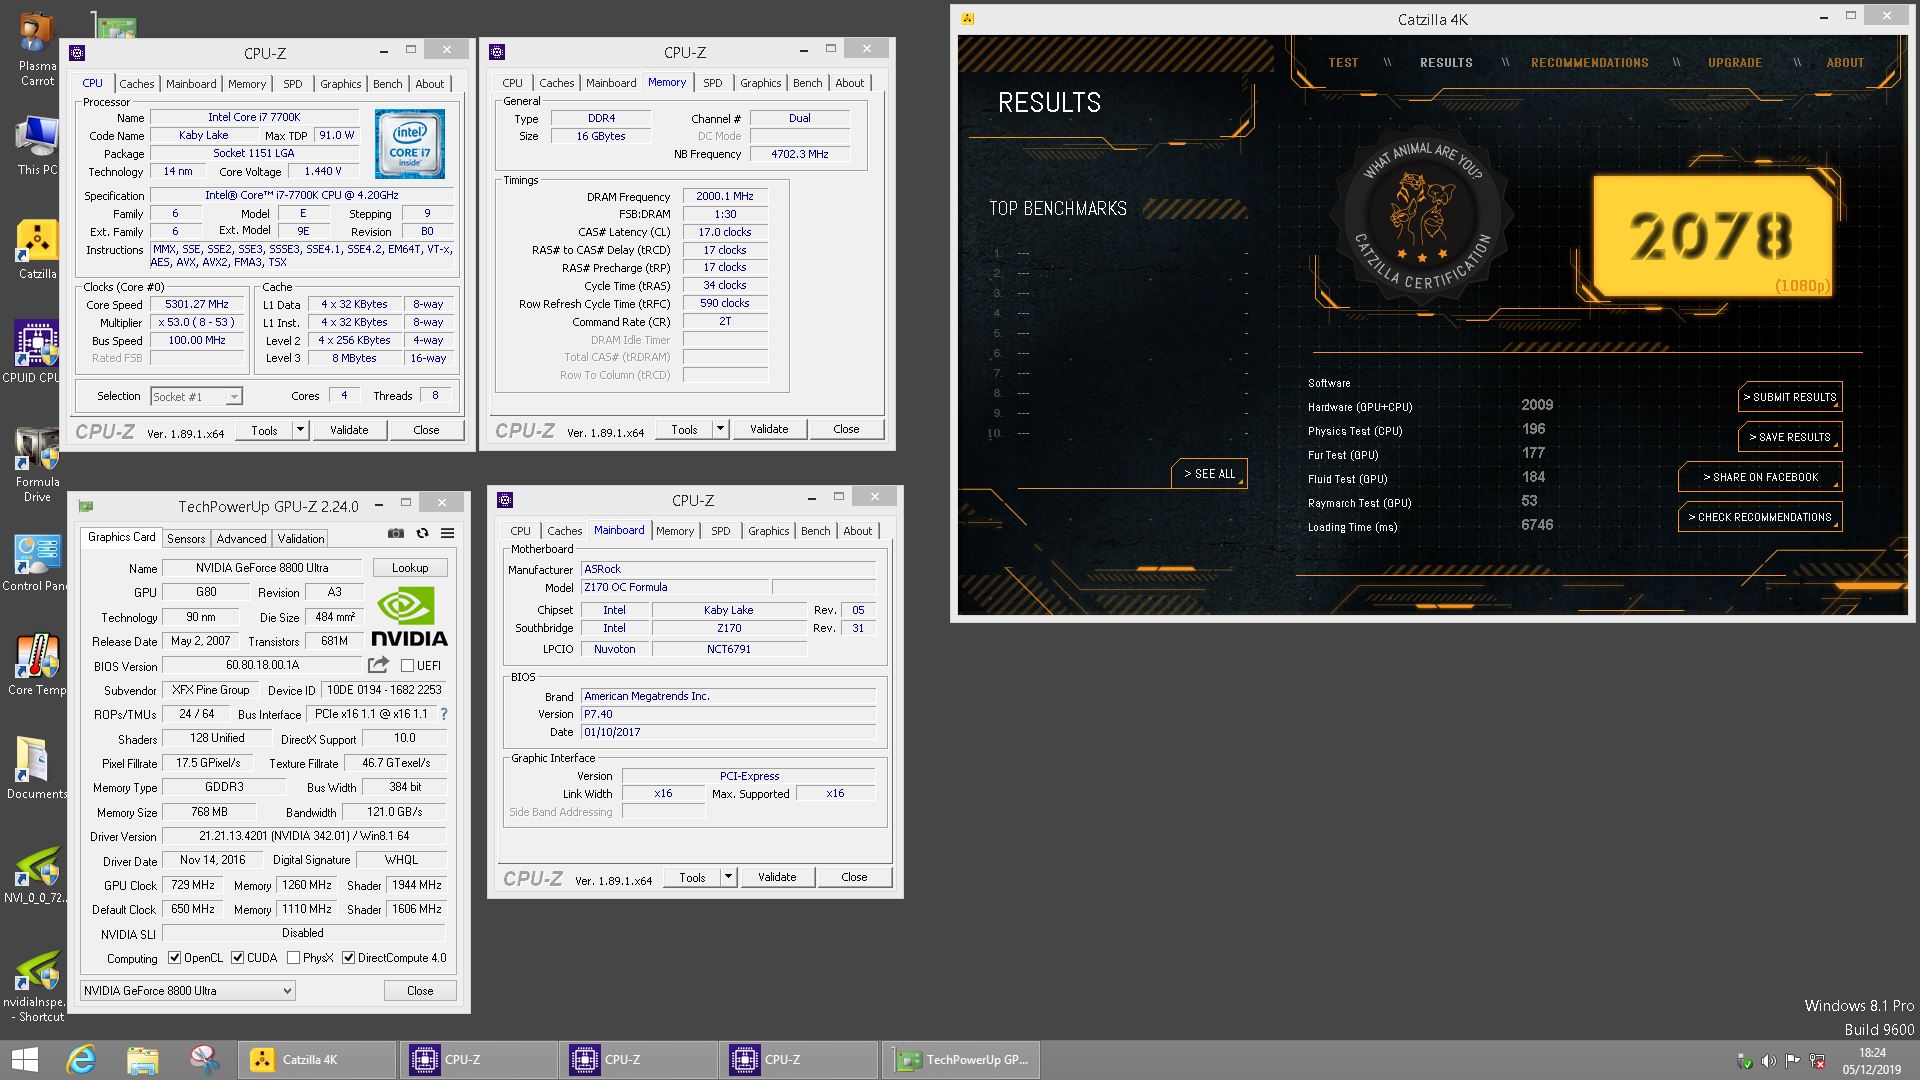Launch Catzilla desktop shortcut
The height and width of the screenshot is (1080, 1920).
point(37,250)
